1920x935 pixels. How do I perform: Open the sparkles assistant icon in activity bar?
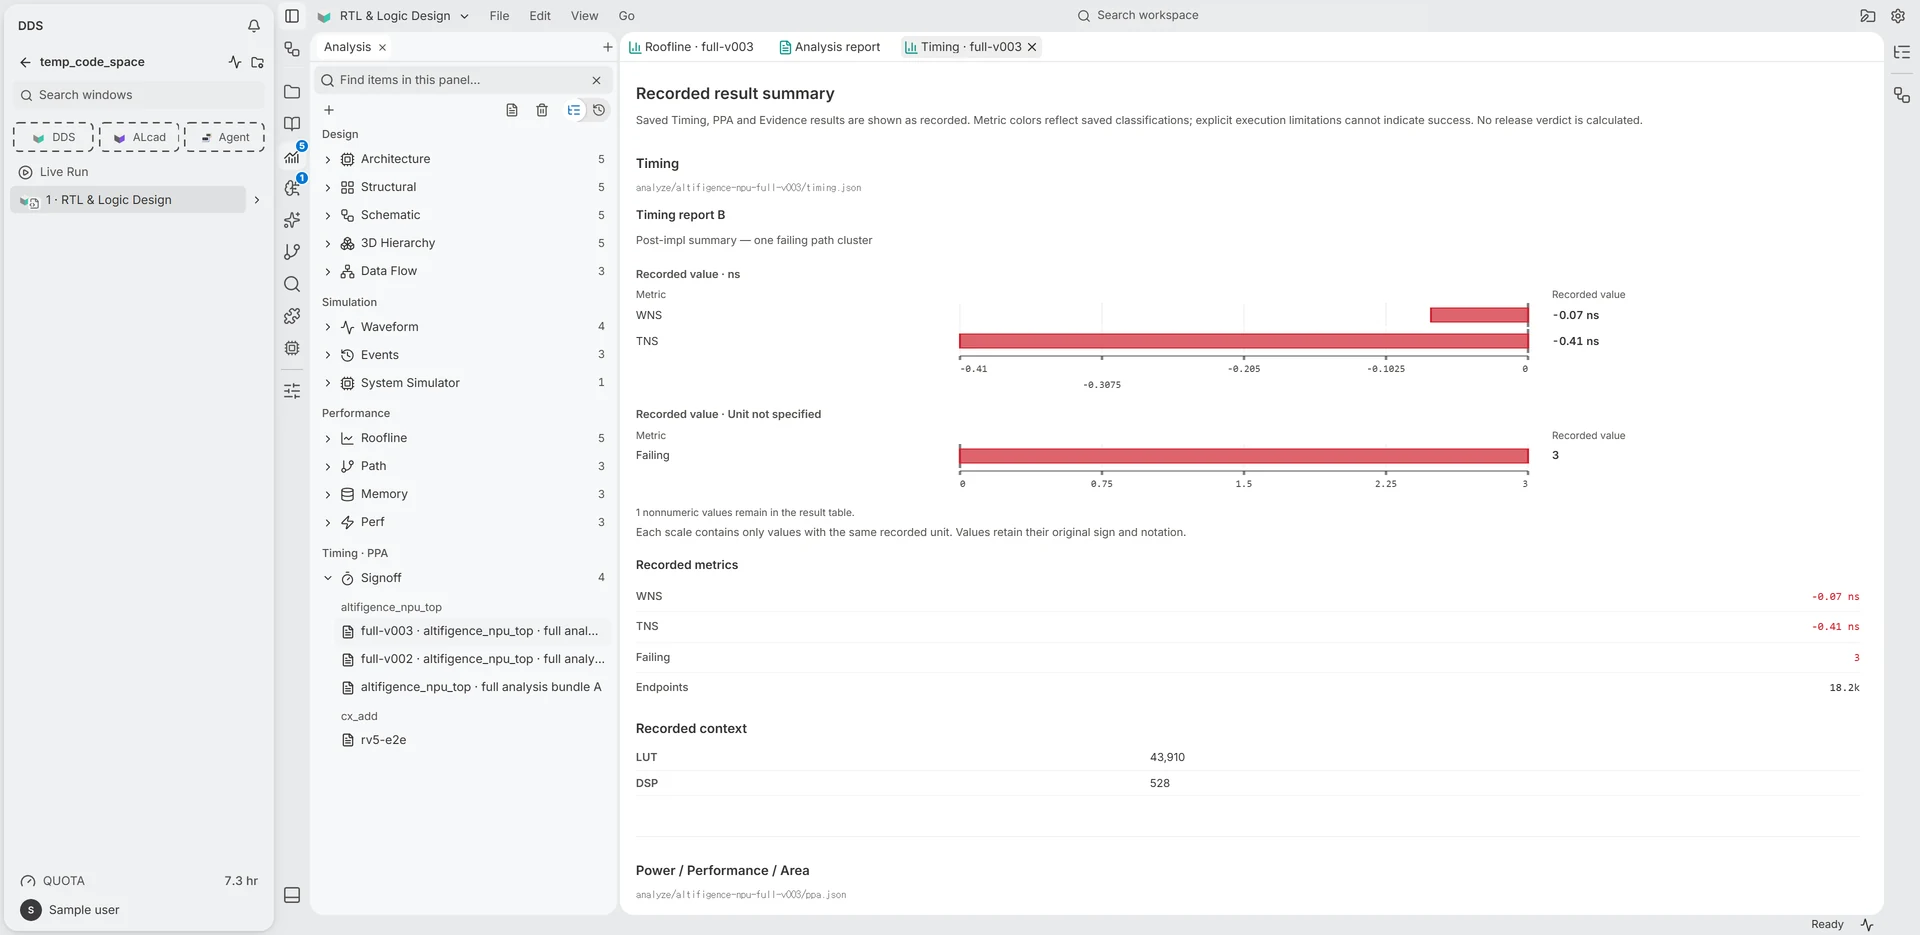[292, 220]
